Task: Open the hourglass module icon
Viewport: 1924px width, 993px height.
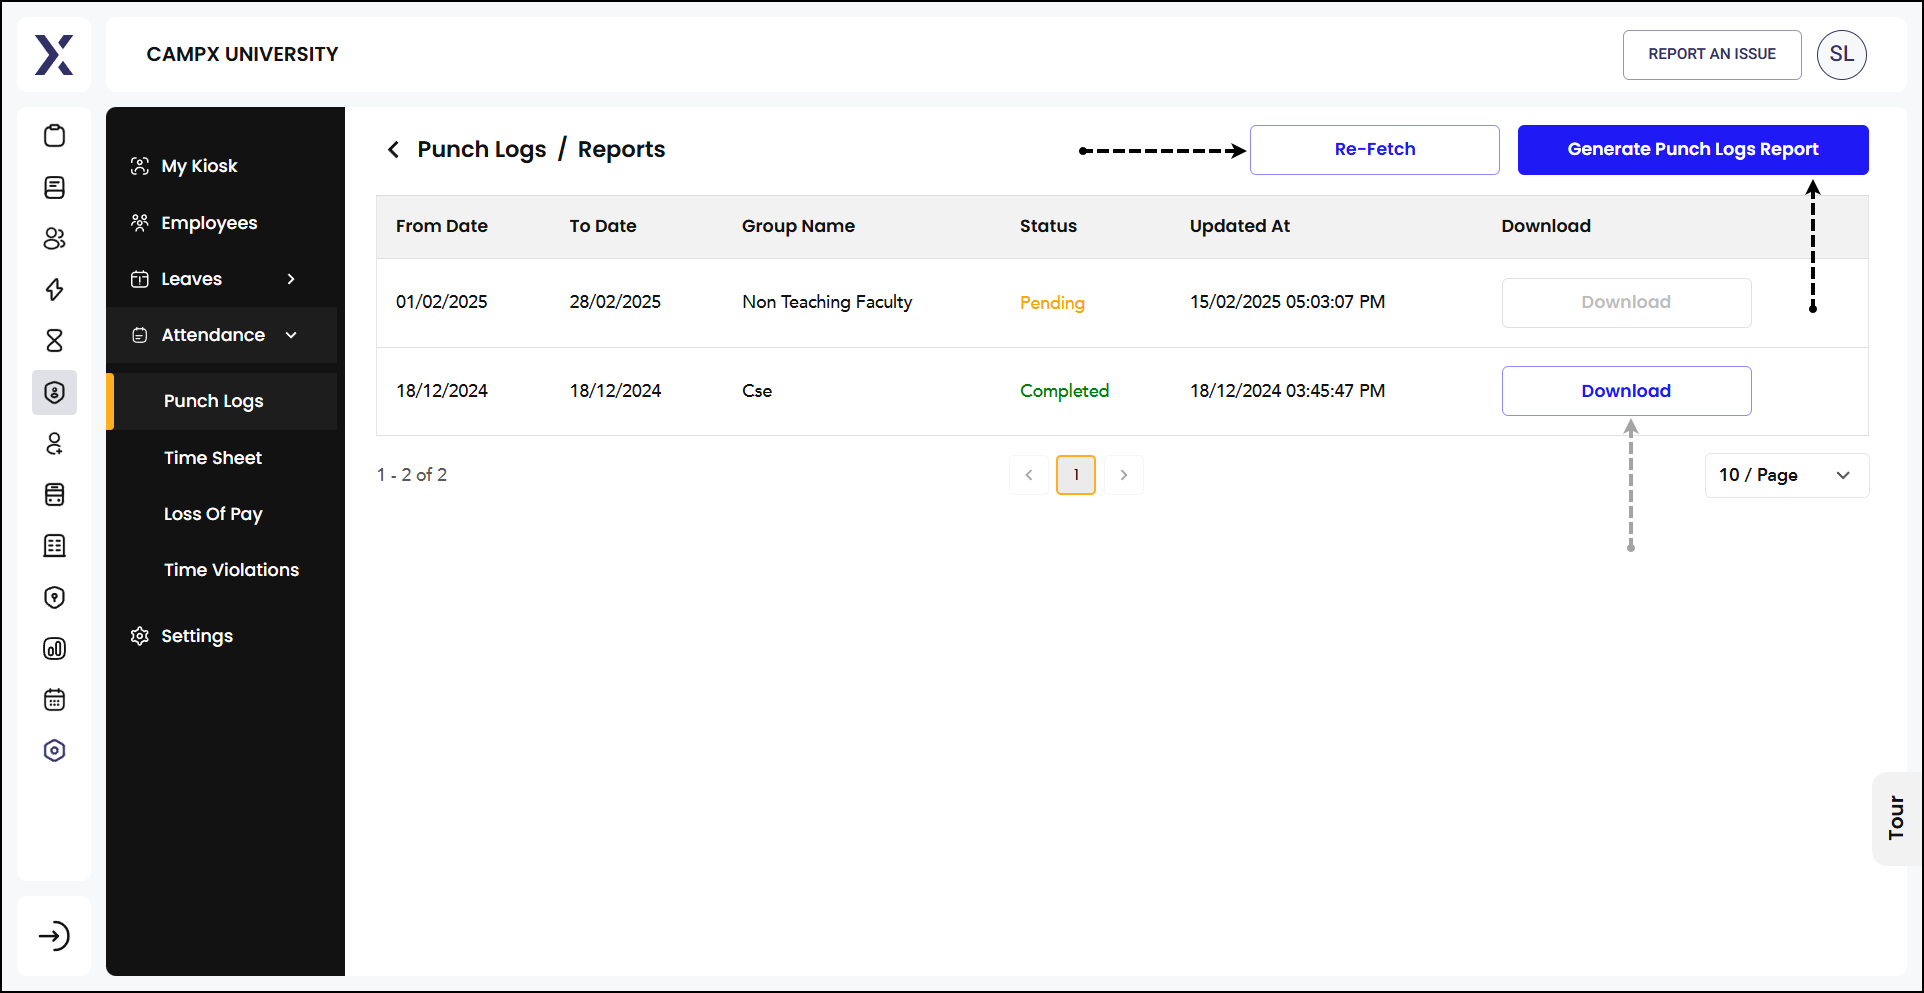Action: point(55,340)
